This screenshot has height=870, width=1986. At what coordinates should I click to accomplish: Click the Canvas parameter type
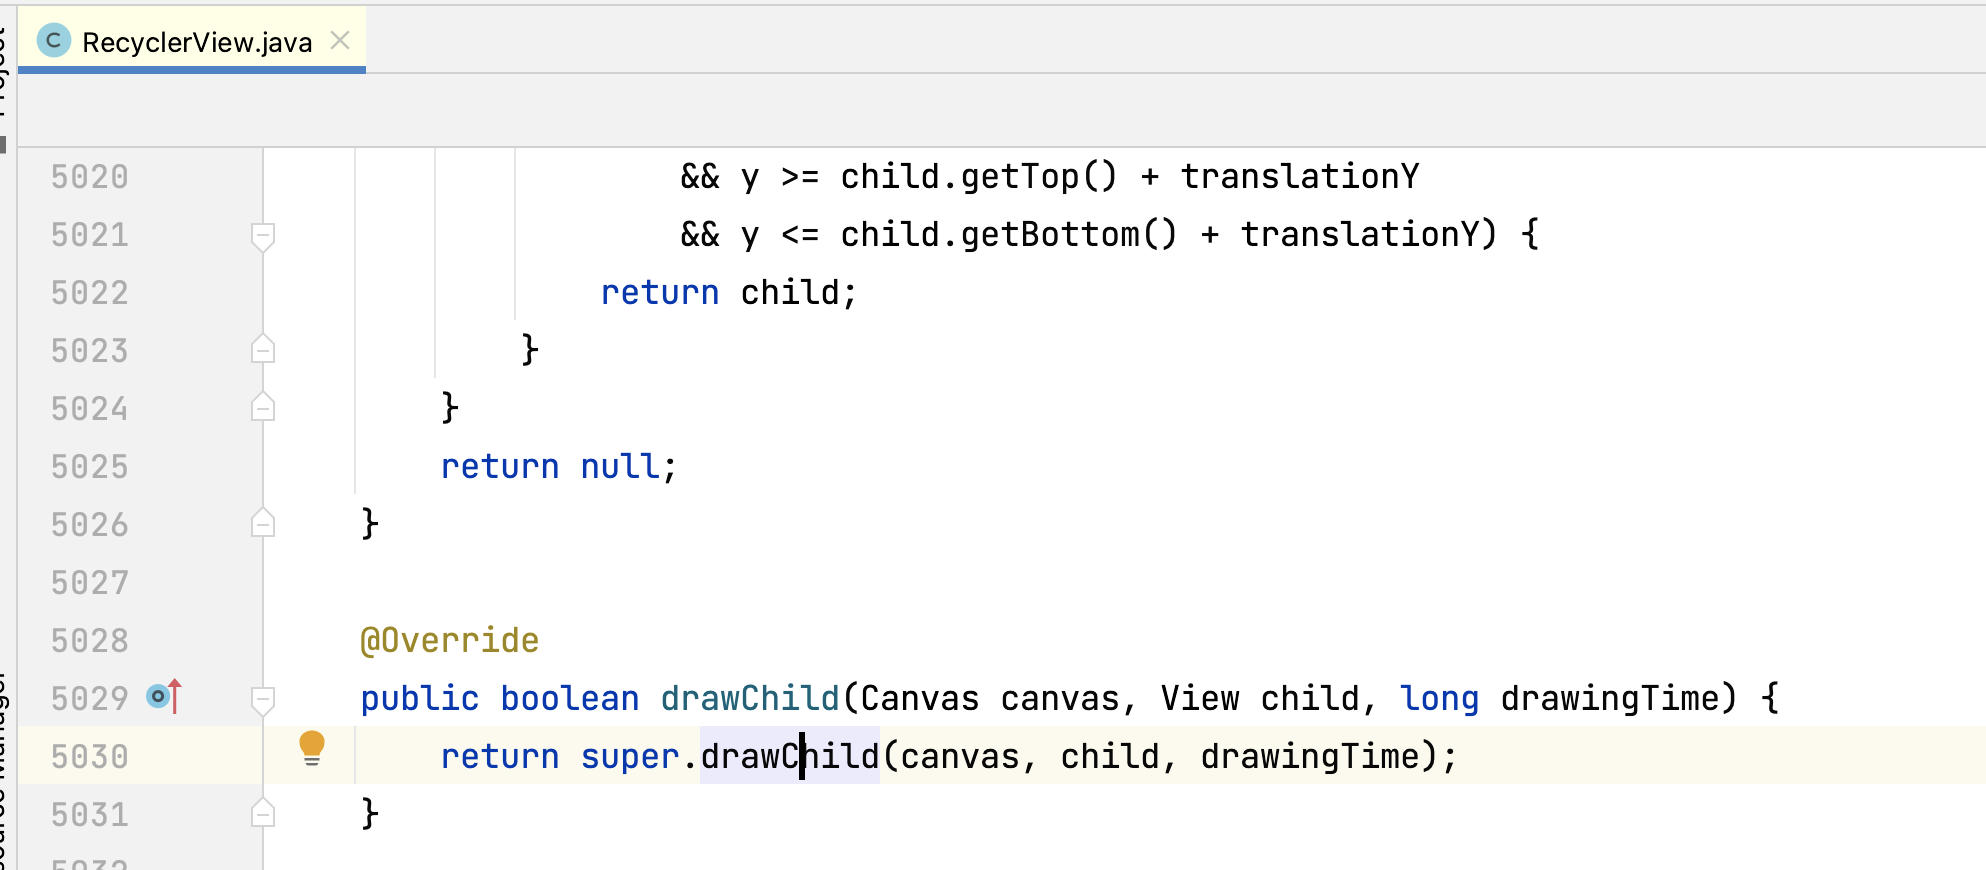[919, 699]
